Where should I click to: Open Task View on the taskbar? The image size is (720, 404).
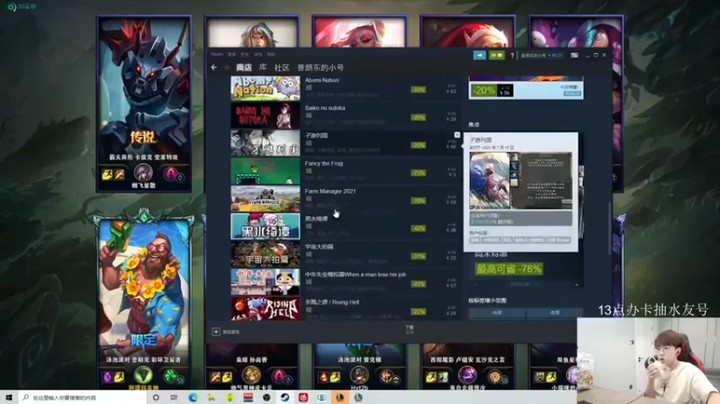point(174,398)
